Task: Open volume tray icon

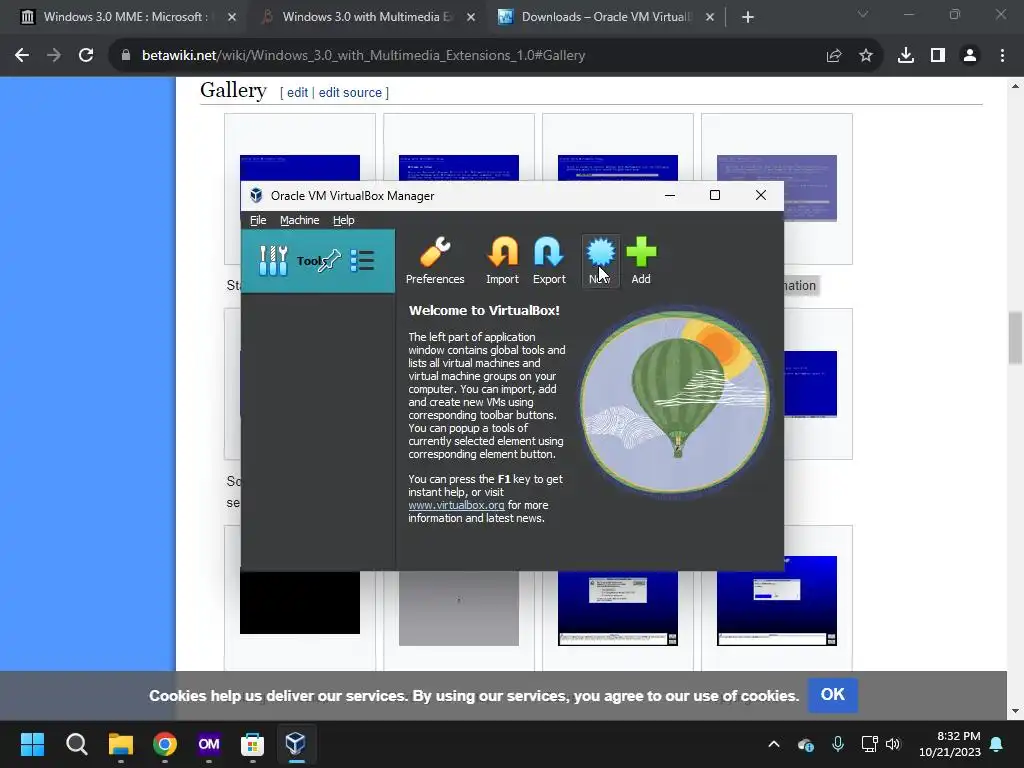Action: pos(893,744)
